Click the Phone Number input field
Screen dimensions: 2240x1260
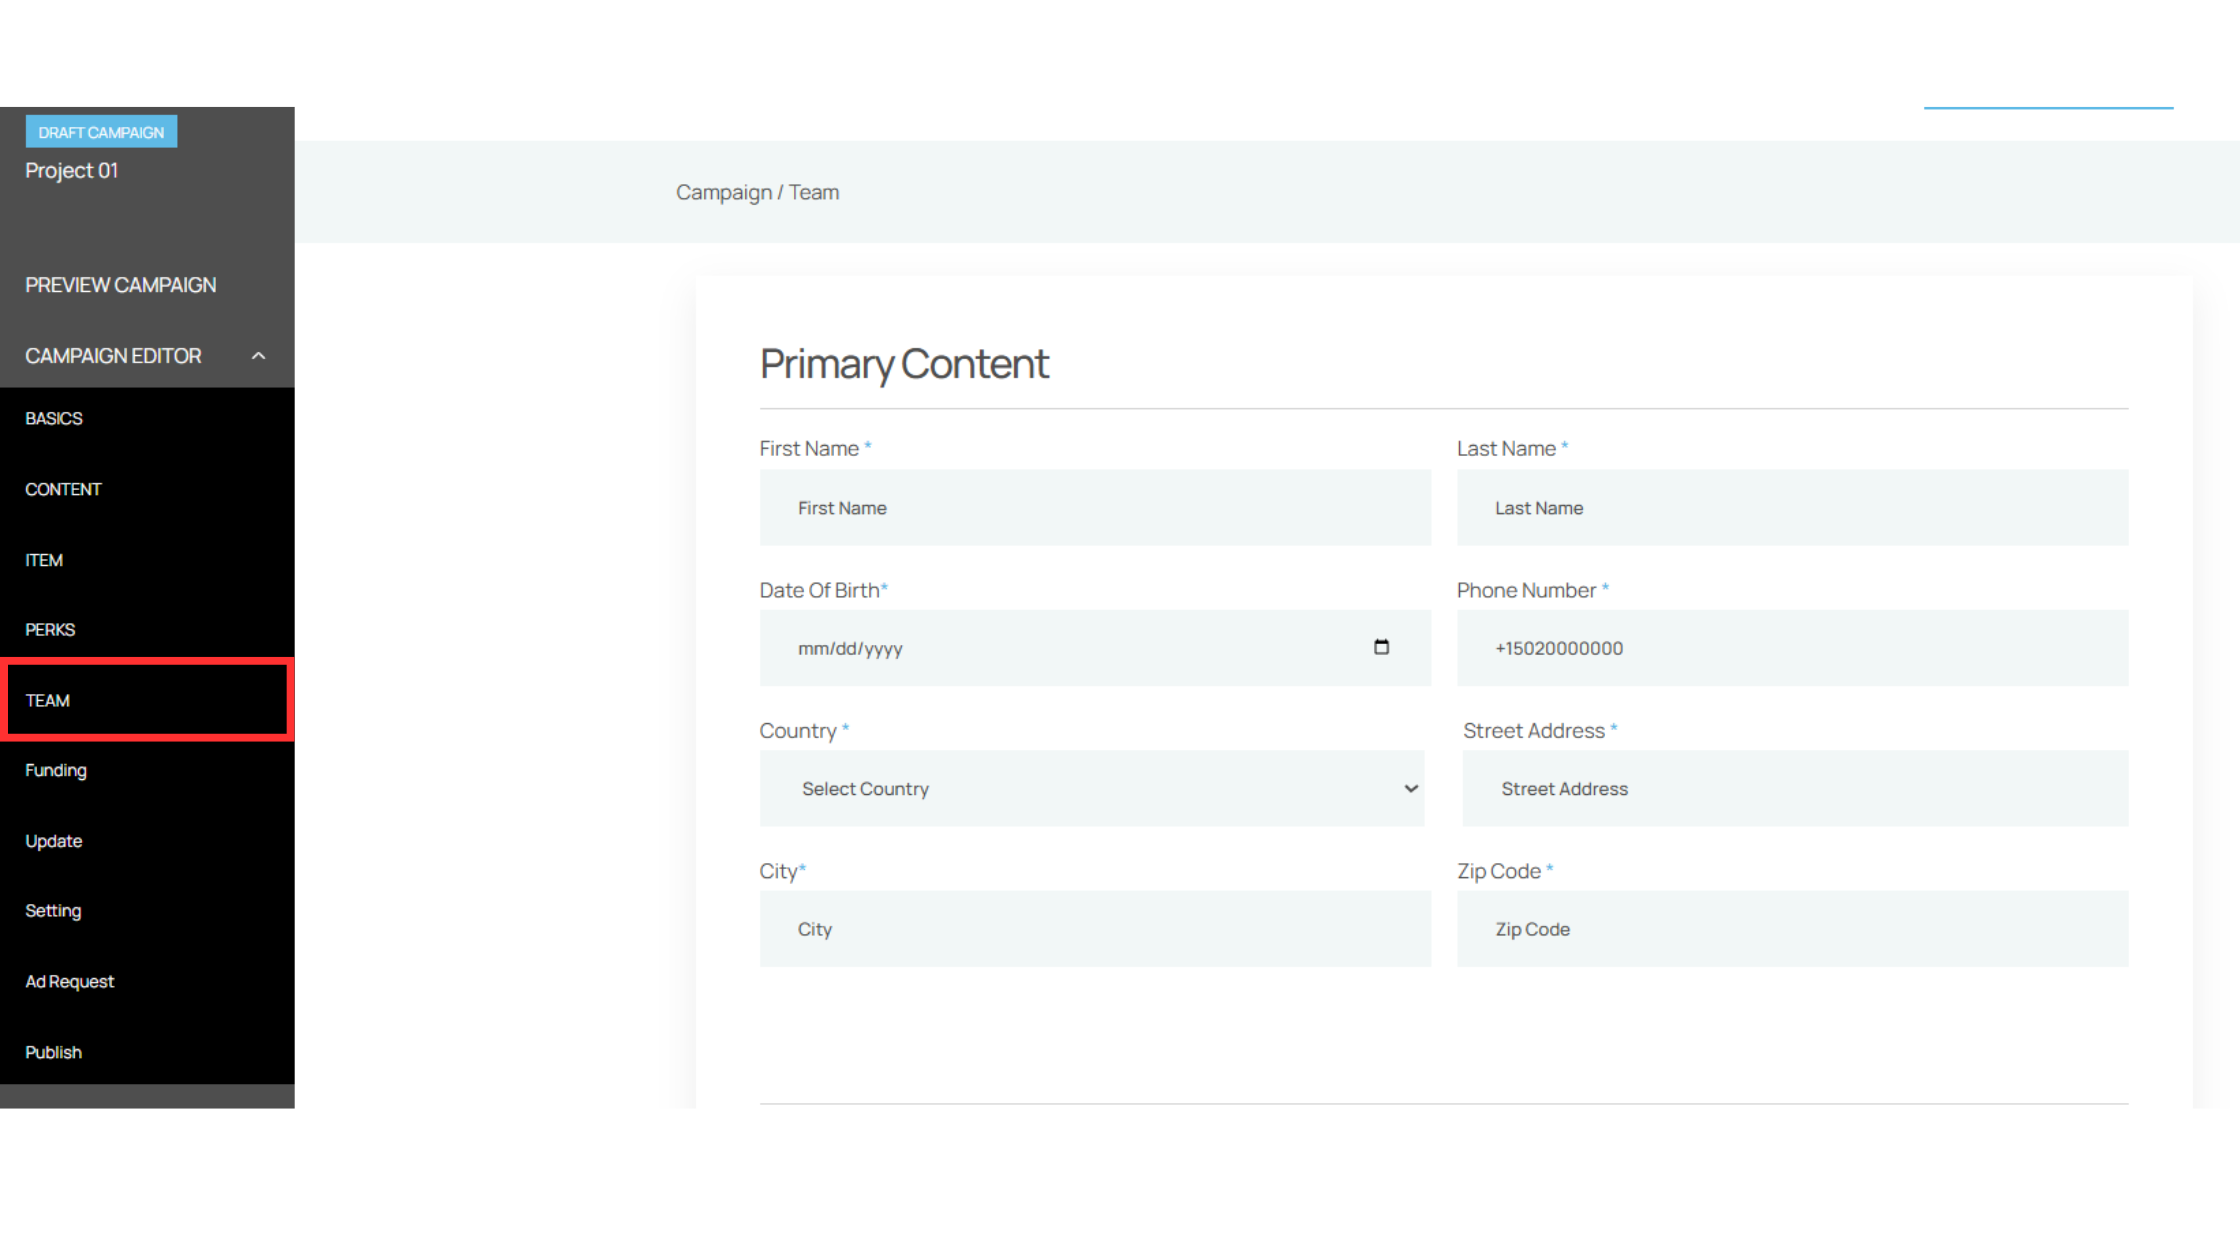(x=1792, y=648)
